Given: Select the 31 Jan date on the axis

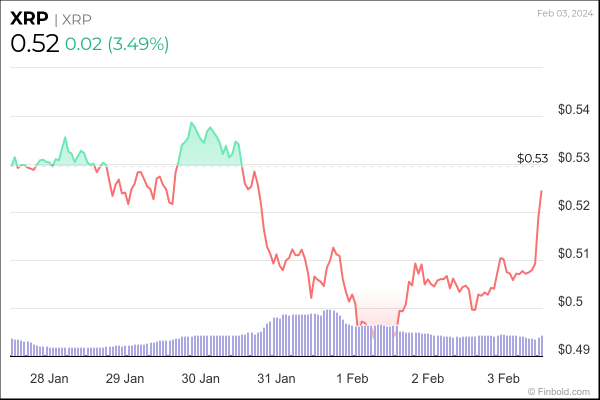Looking at the screenshot, I should [276, 379].
